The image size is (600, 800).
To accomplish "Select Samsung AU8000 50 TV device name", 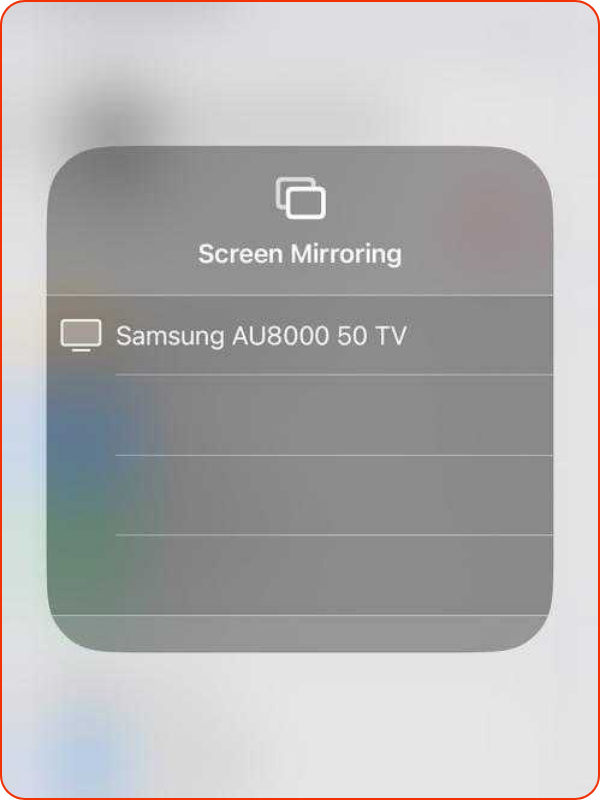I will point(261,336).
